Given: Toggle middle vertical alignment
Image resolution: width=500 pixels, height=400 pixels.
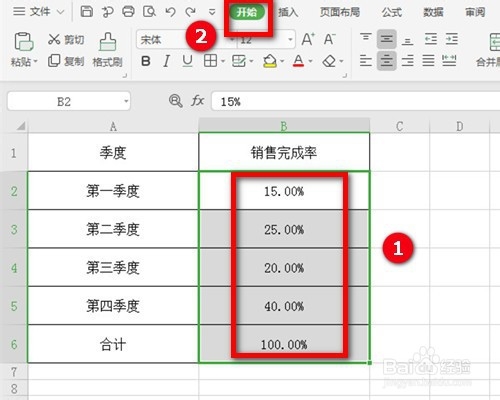Looking at the screenshot, I should (x=386, y=39).
